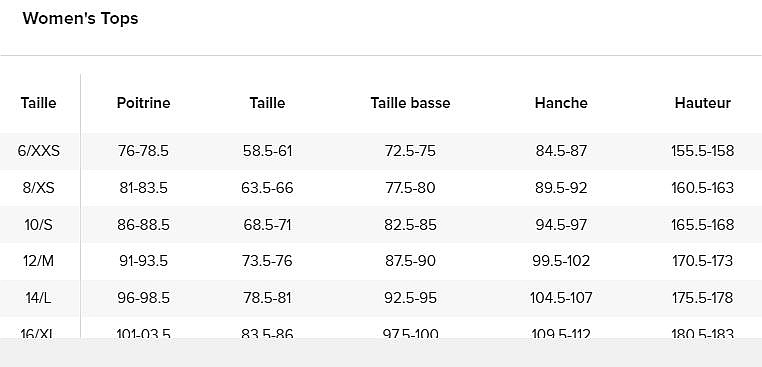Click the 76-78.5 poitrine cell

click(x=143, y=151)
